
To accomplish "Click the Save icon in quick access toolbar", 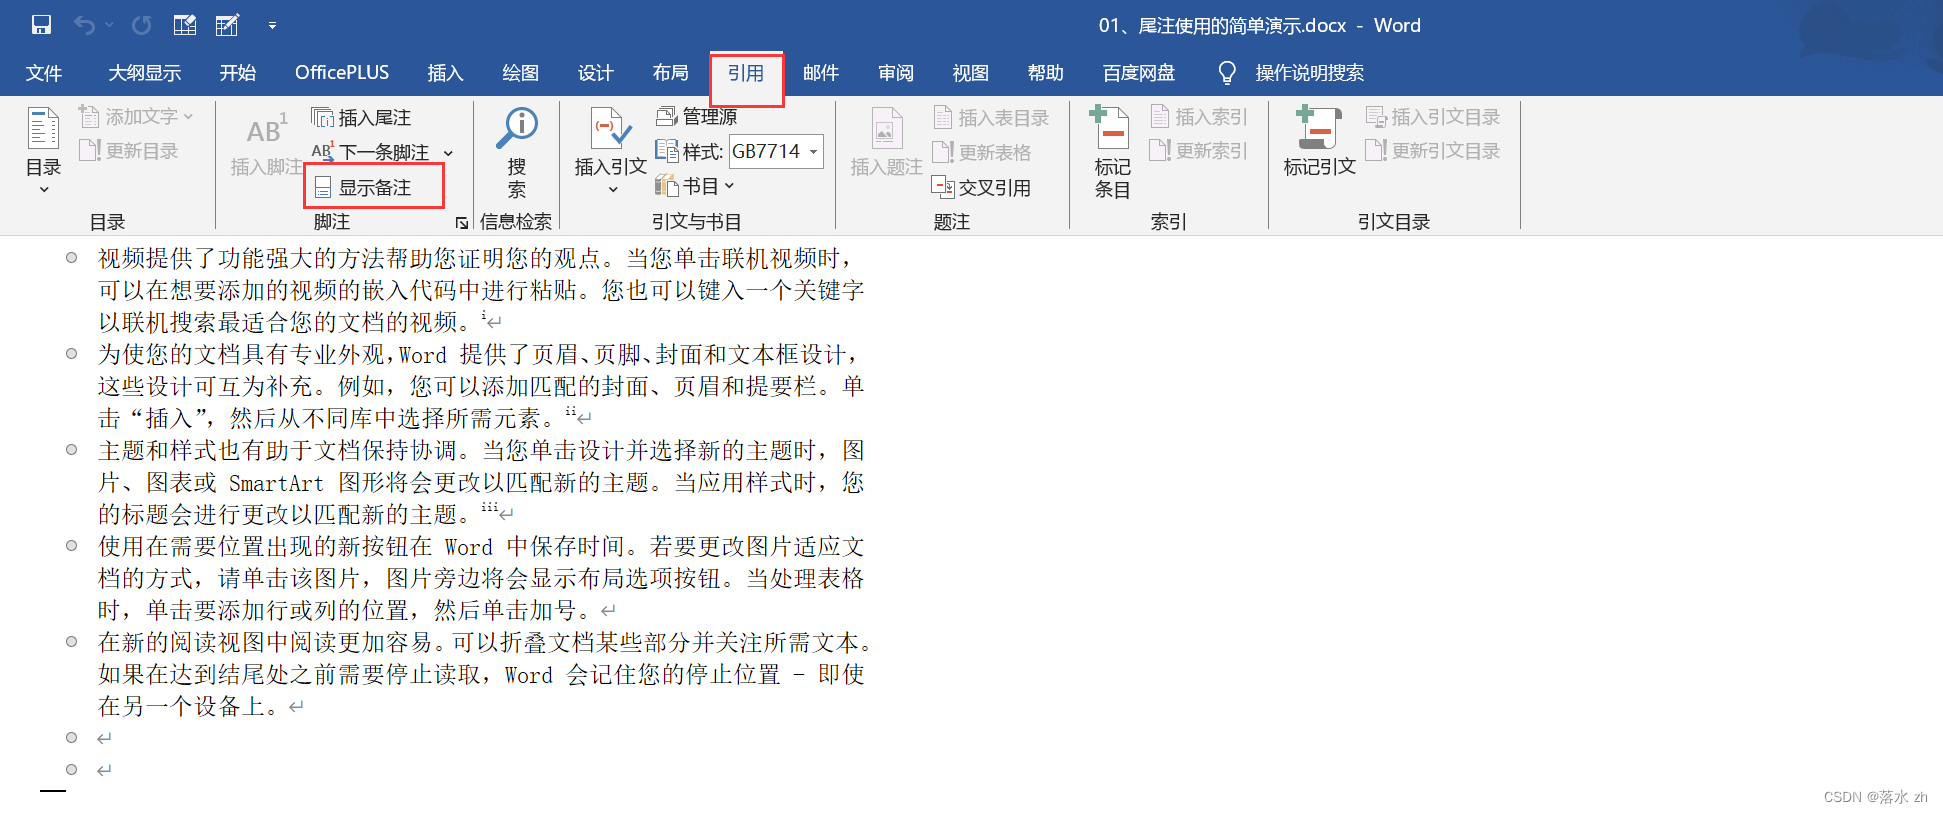I will (x=41, y=25).
